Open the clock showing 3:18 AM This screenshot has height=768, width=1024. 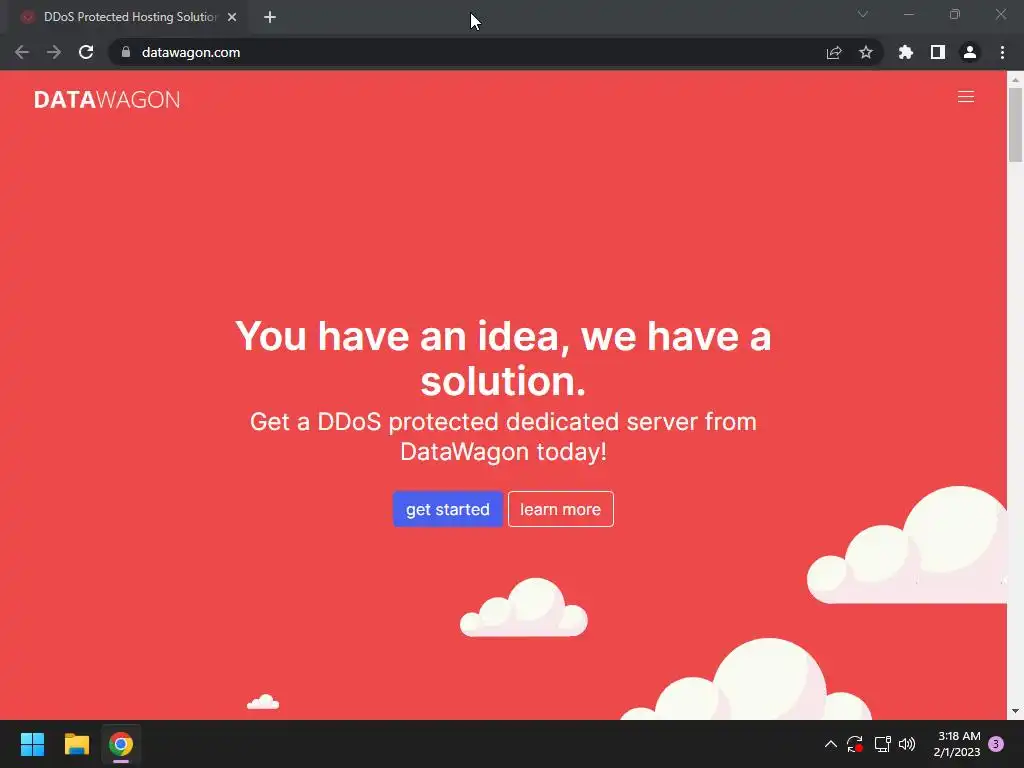957,744
